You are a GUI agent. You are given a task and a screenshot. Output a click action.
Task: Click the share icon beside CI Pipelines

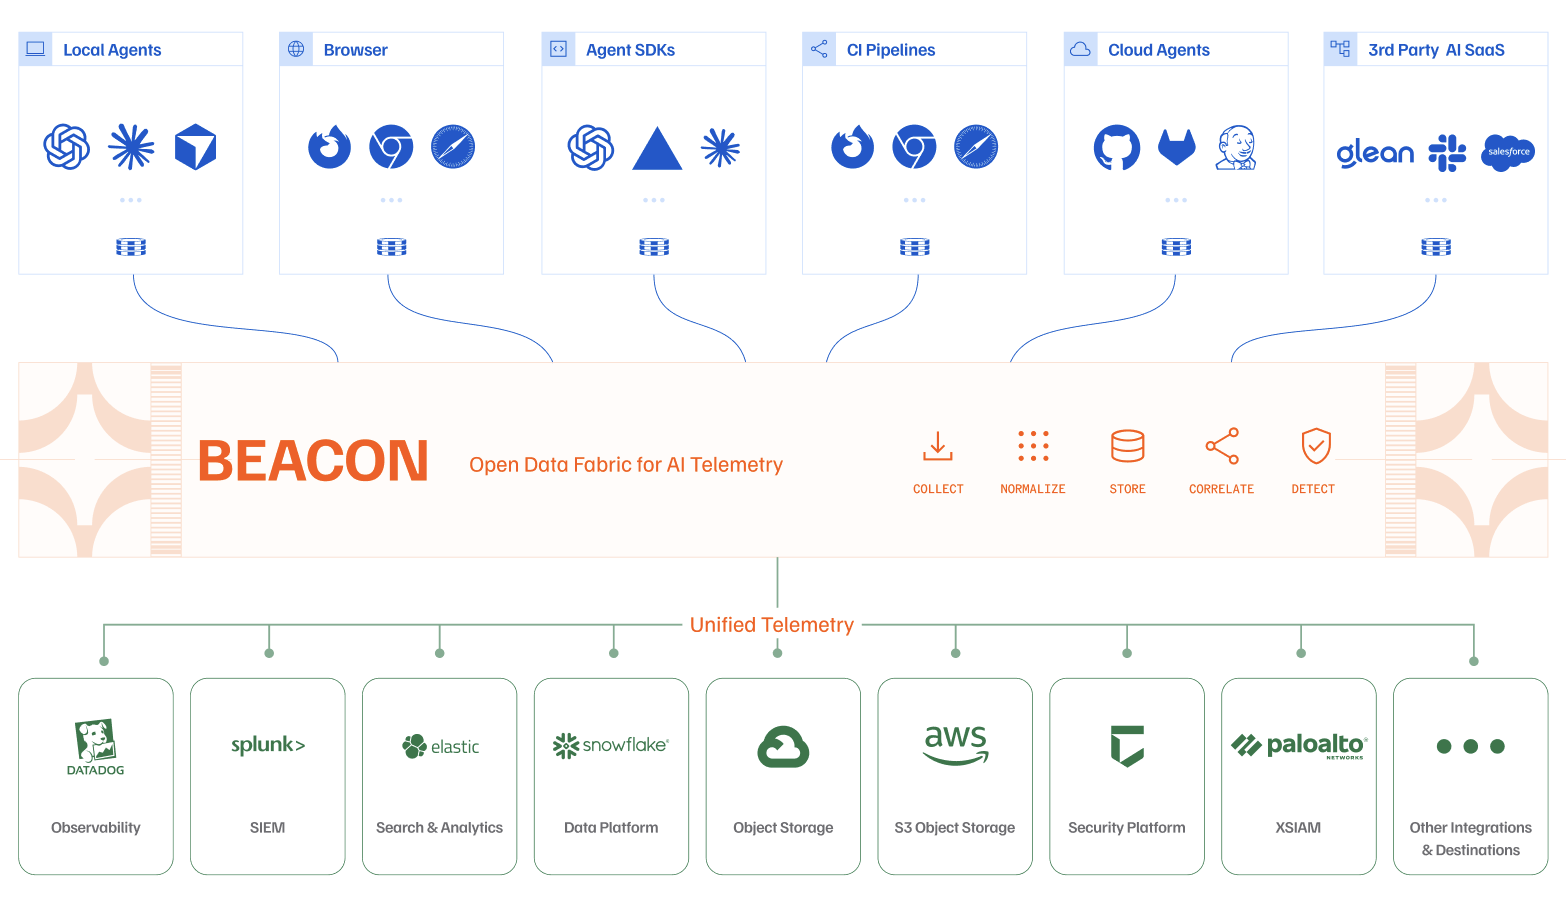819,49
